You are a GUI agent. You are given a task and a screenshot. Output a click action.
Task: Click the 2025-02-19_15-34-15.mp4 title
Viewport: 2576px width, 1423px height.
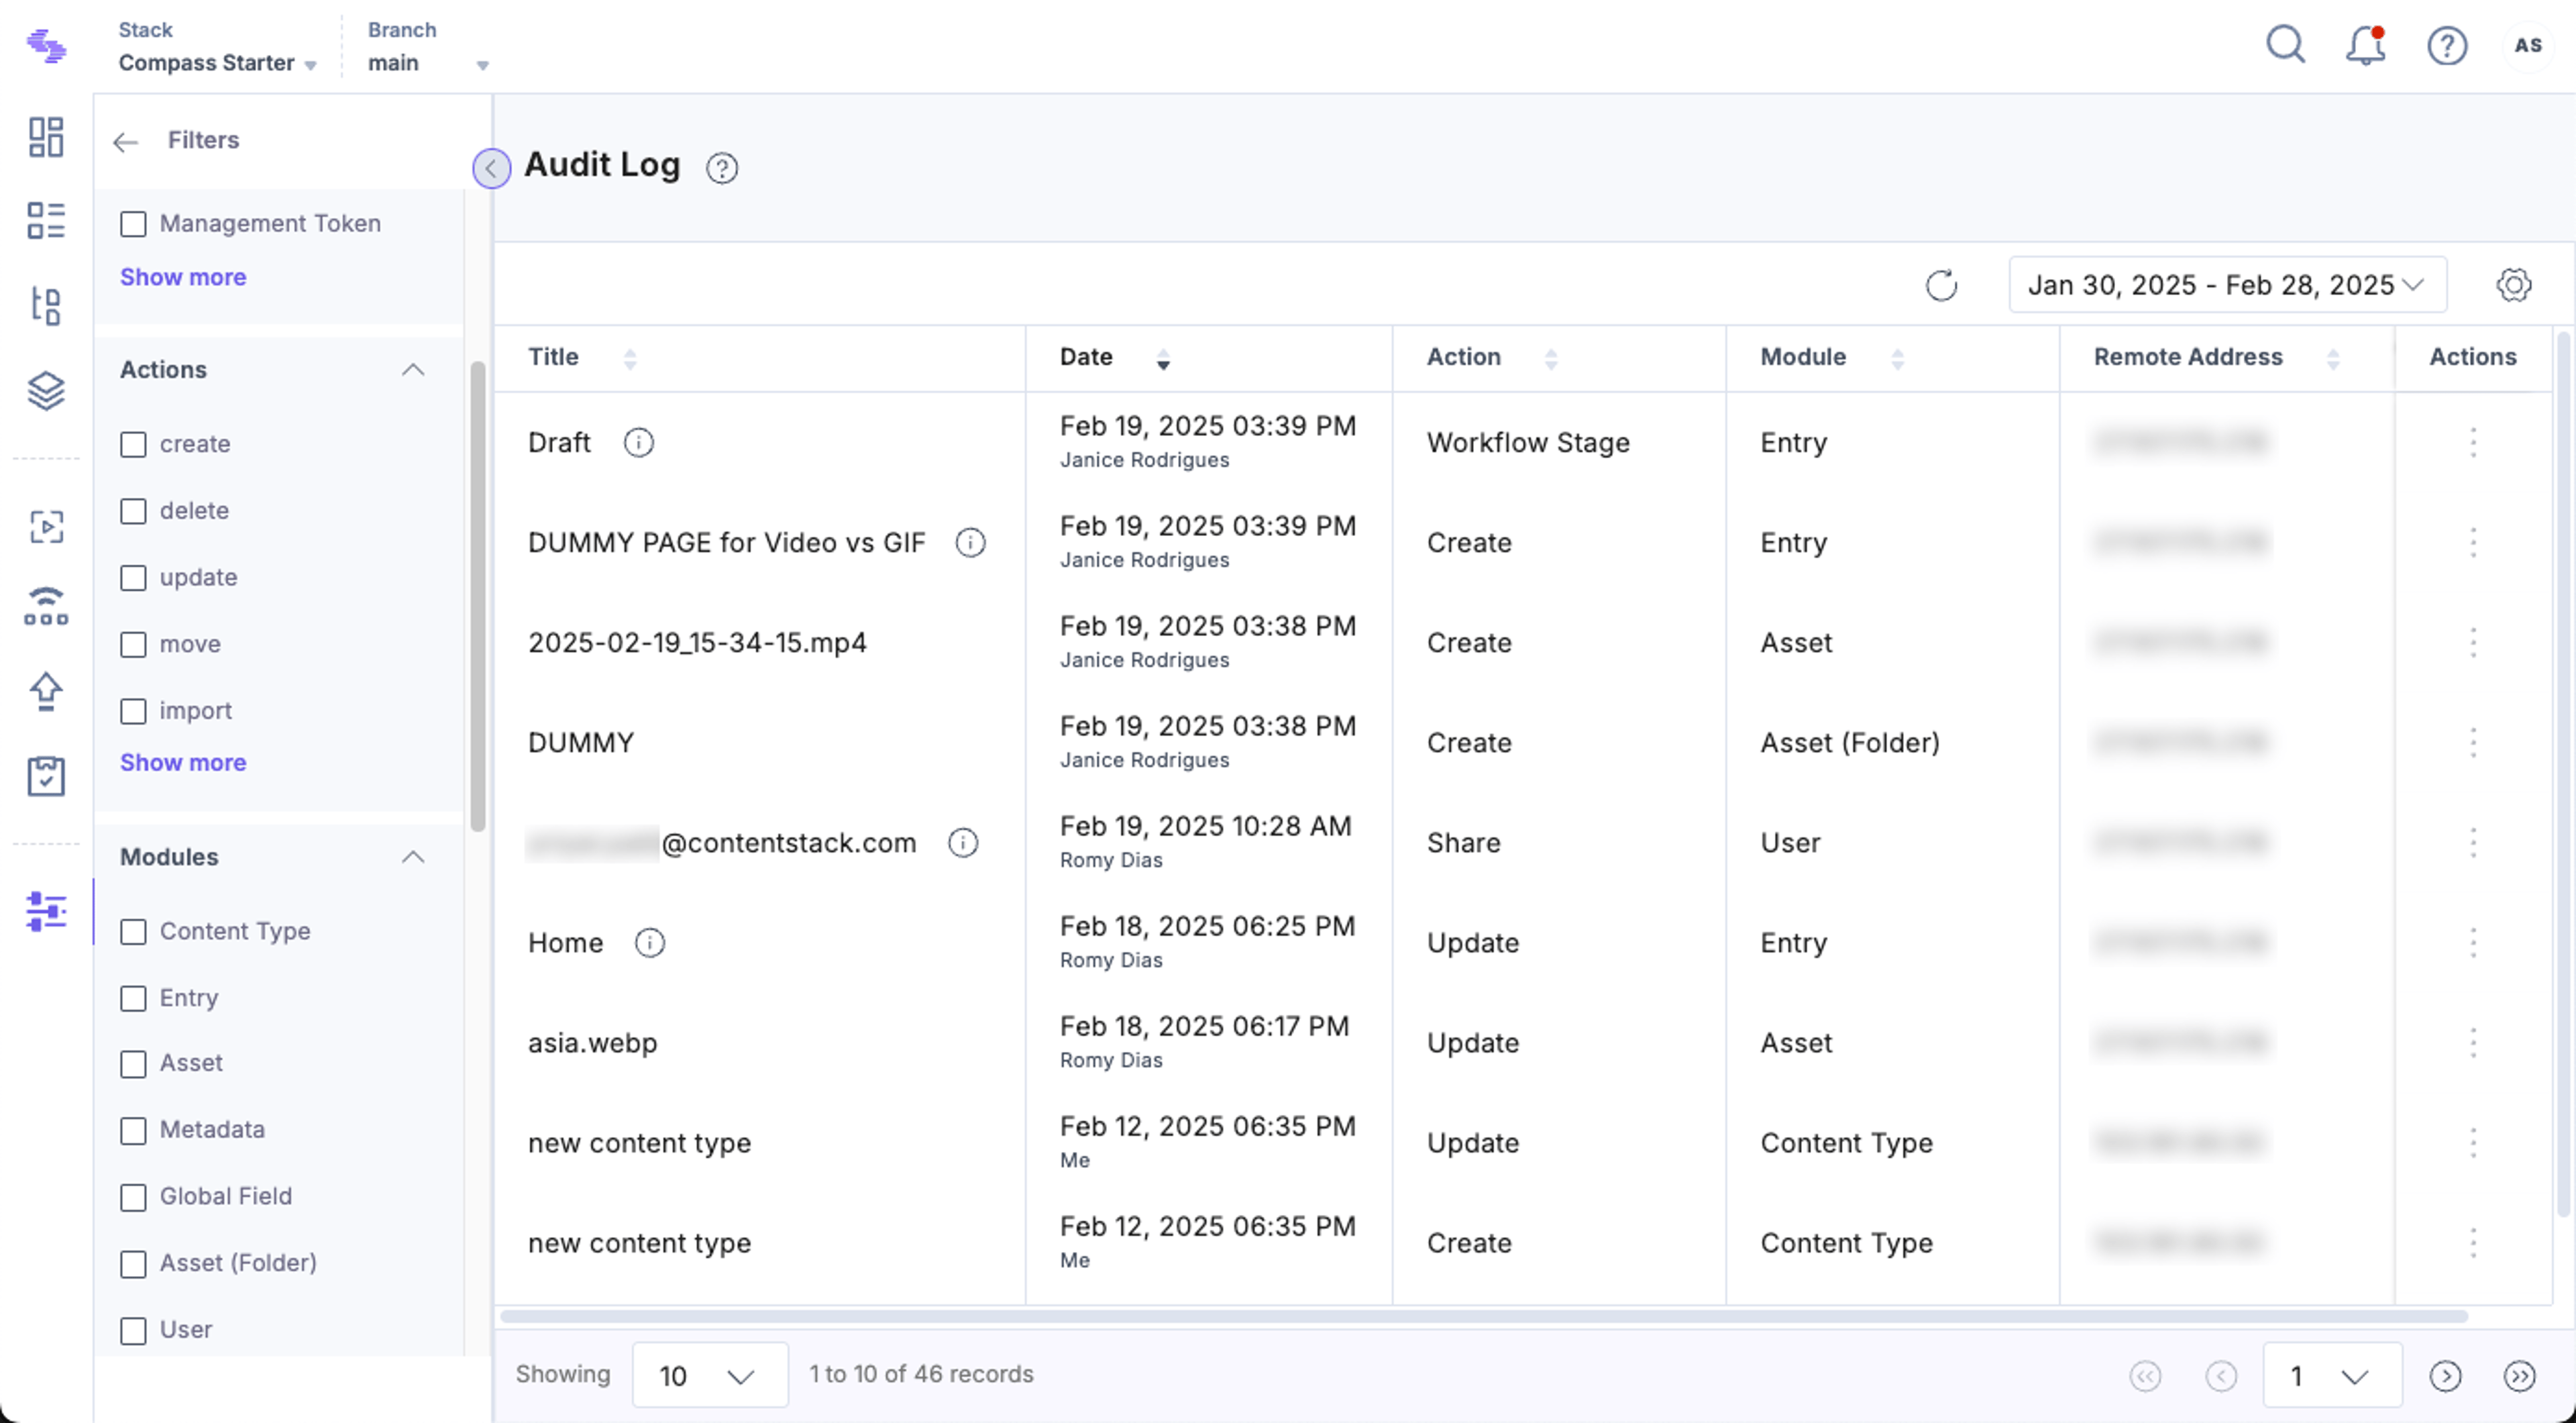coord(697,643)
